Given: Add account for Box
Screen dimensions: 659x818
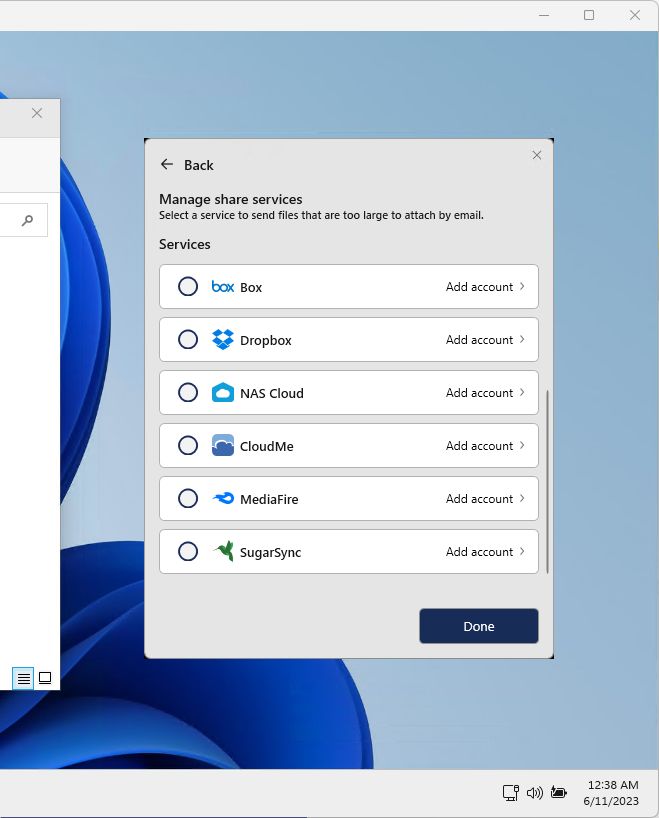Looking at the screenshot, I should point(479,287).
